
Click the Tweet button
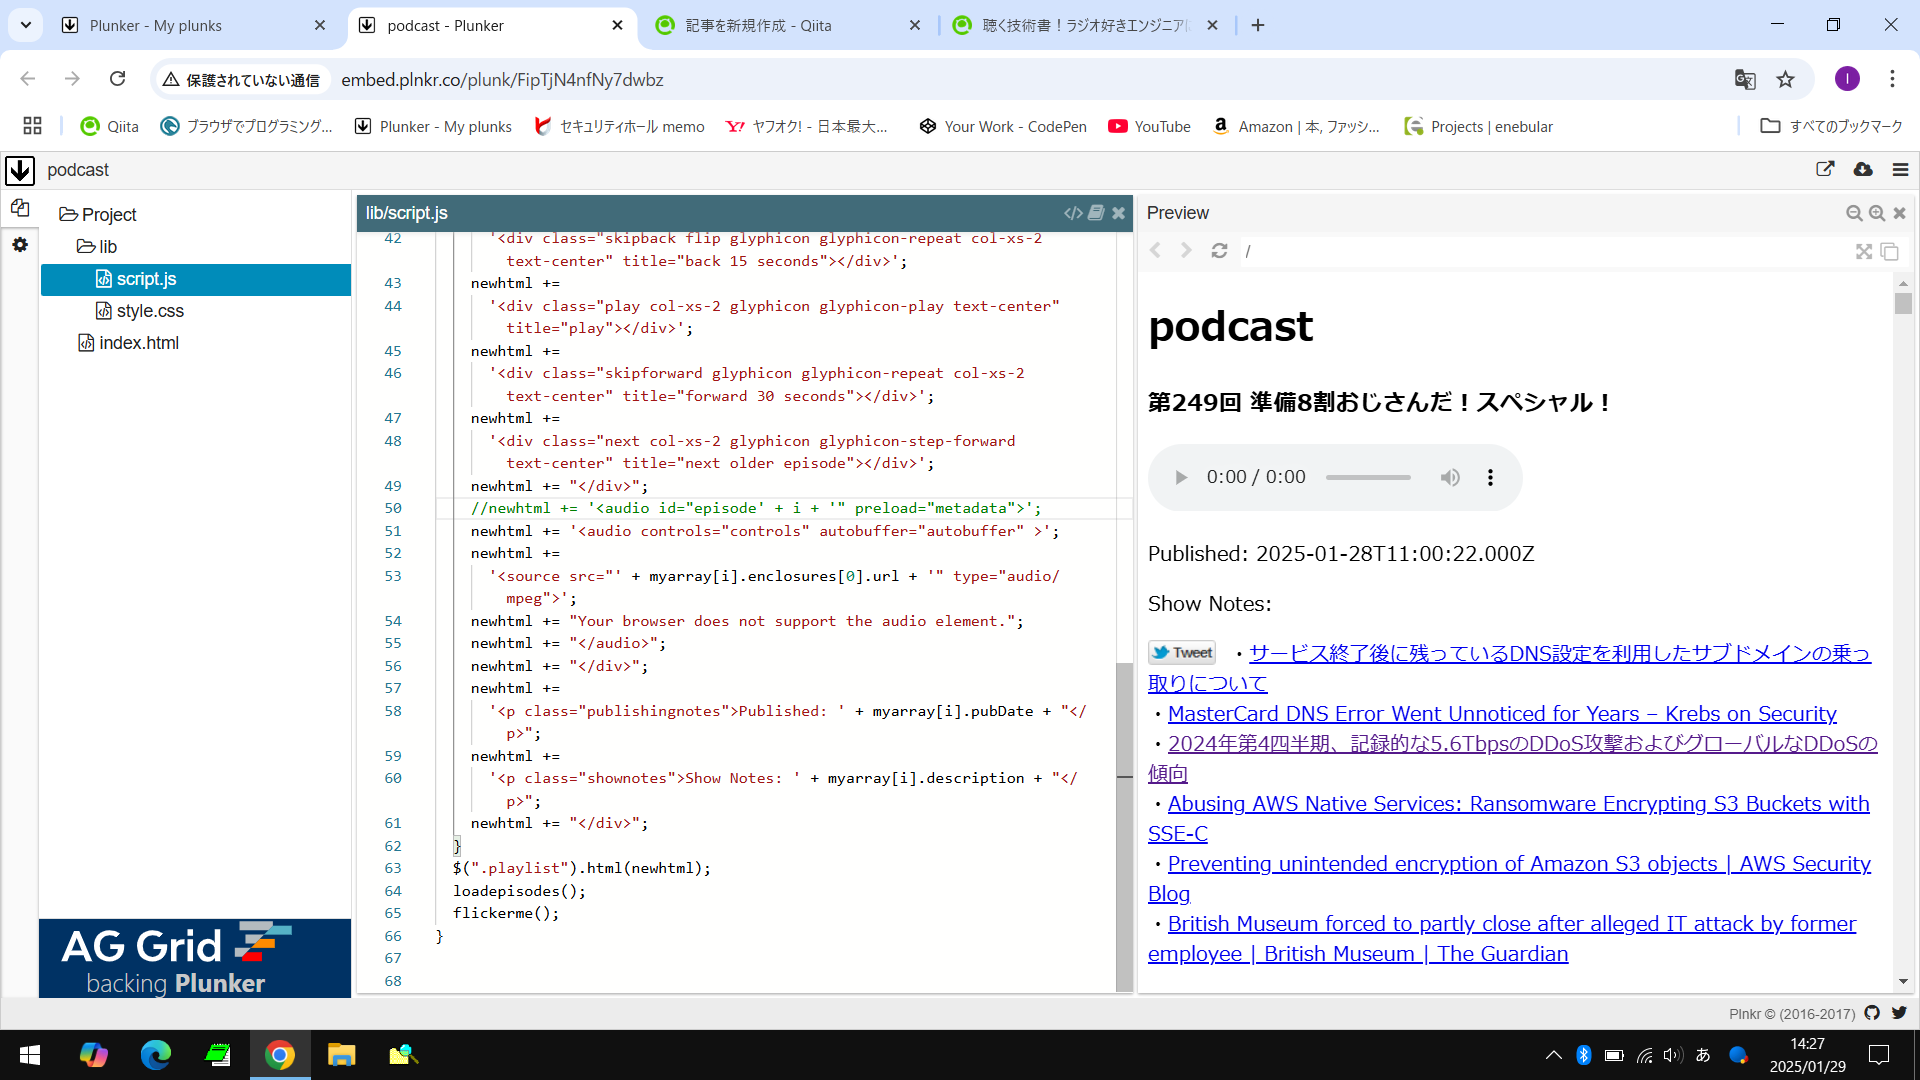click(x=1182, y=653)
